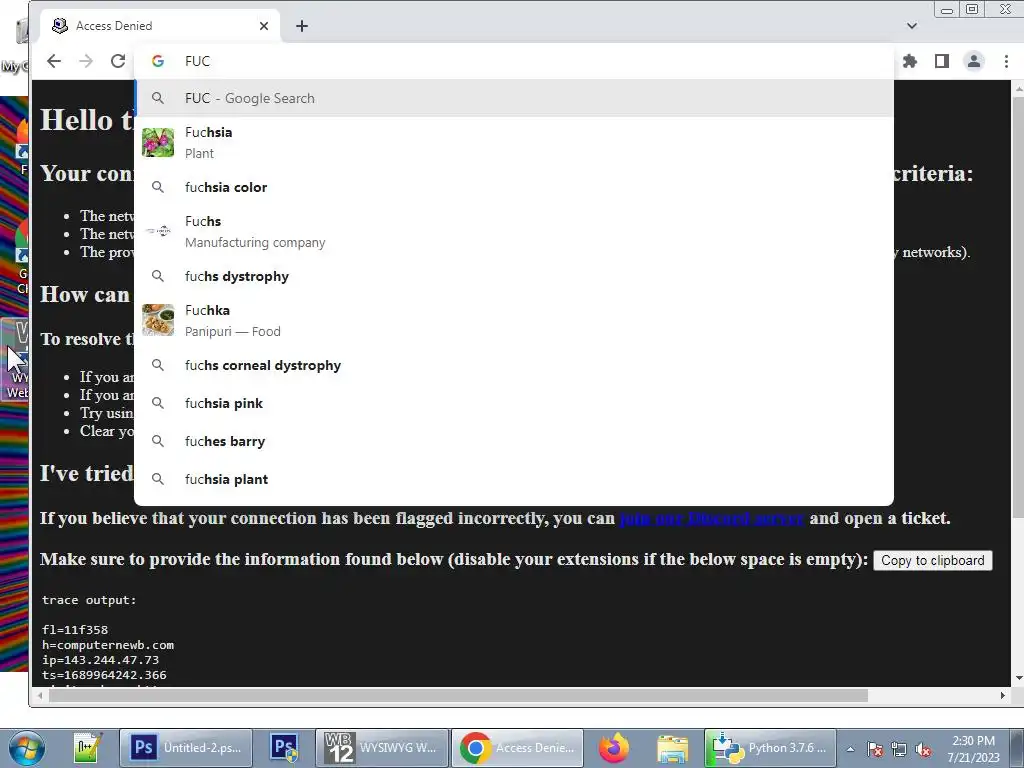The image size is (1024, 768).
Task: Open the Windows Start button
Action: tap(26, 748)
